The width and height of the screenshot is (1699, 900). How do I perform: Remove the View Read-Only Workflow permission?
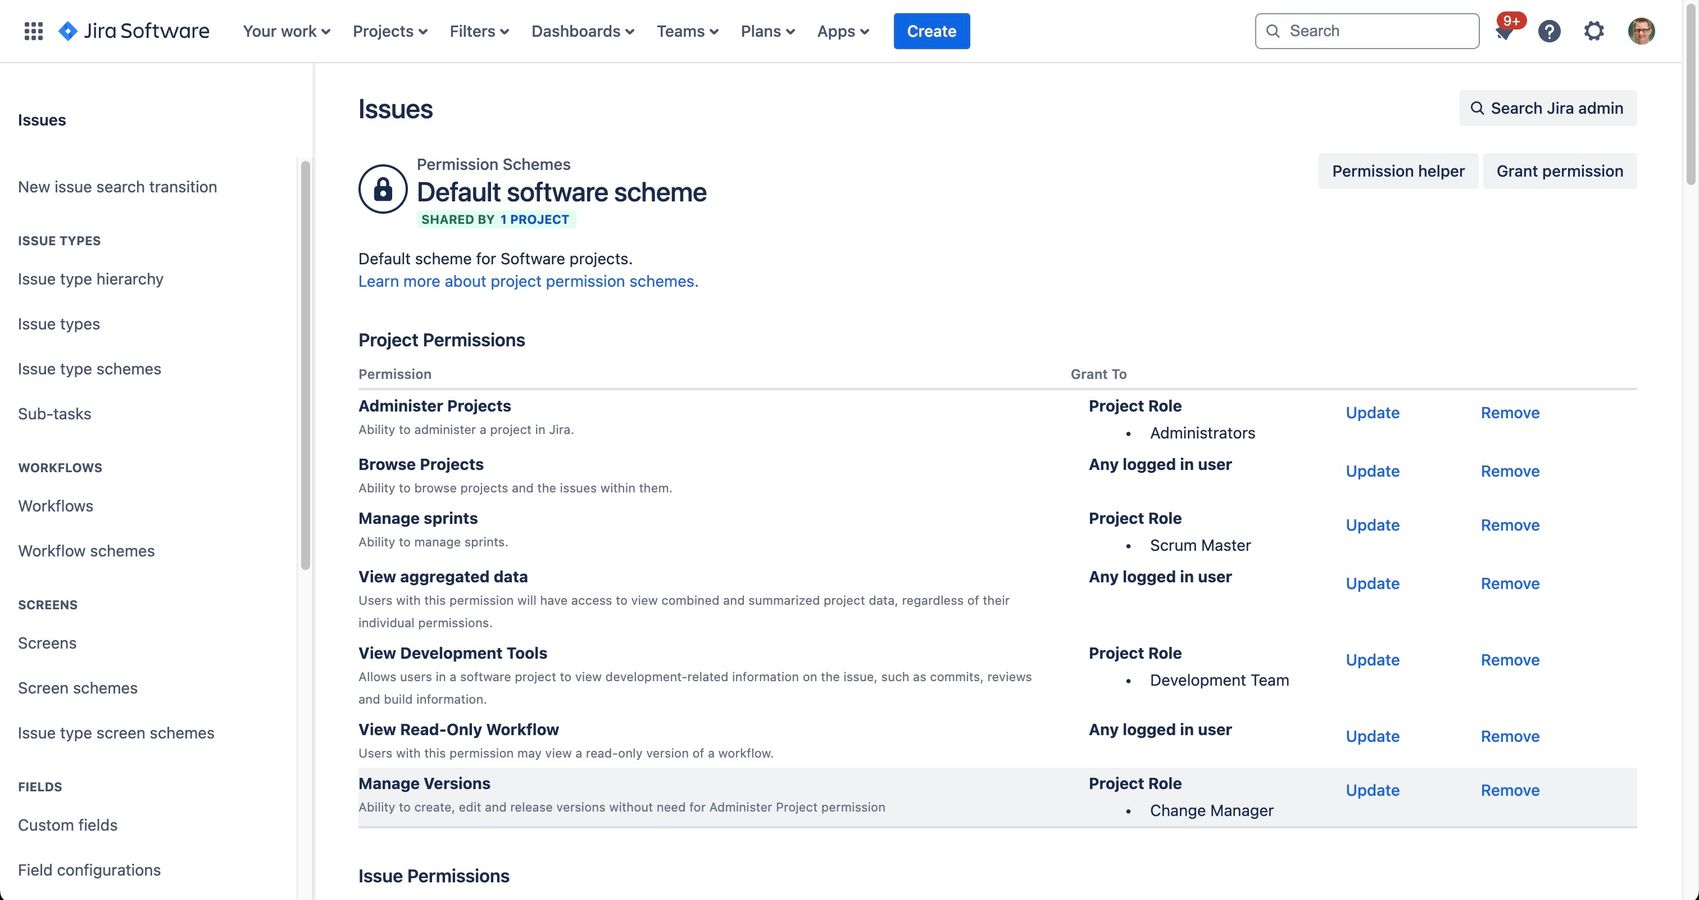click(1510, 736)
